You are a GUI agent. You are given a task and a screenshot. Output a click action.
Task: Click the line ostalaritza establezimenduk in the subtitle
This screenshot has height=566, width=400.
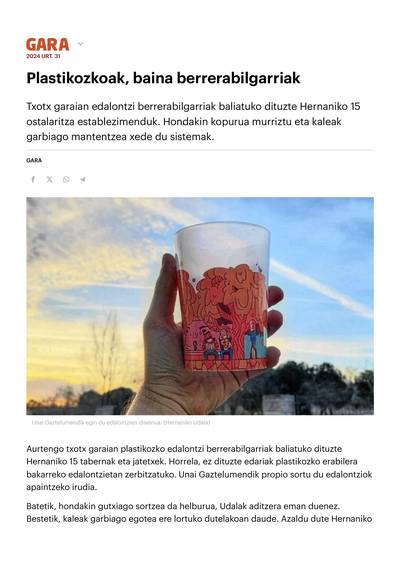pyautogui.click(x=92, y=122)
